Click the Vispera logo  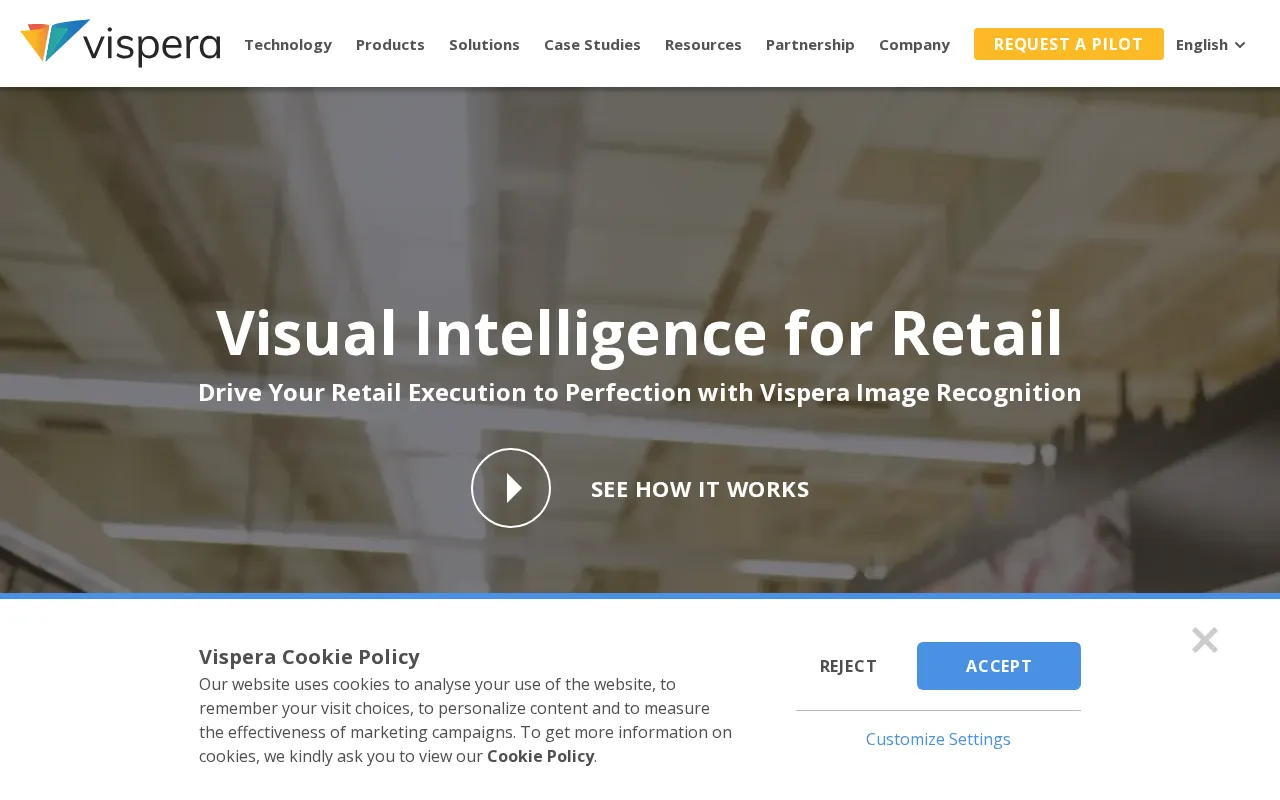tap(120, 43)
